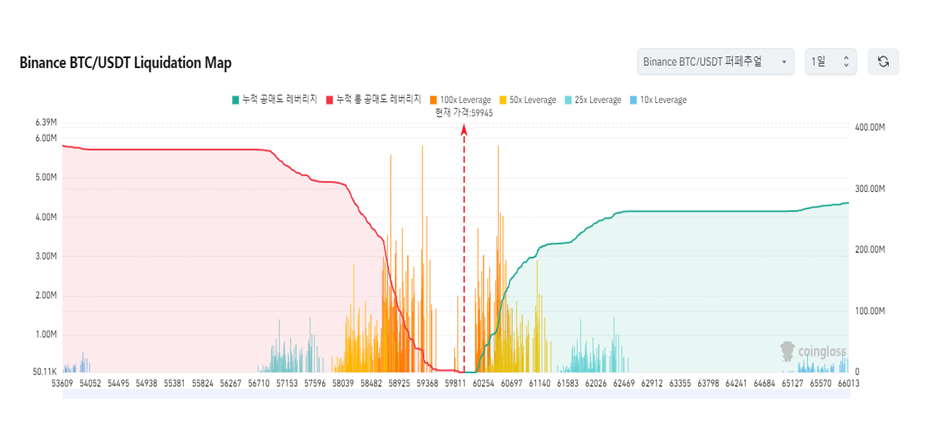Click the 64241 price label on x-axis
The height and width of the screenshot is (432, 926).
coord(736,383)
